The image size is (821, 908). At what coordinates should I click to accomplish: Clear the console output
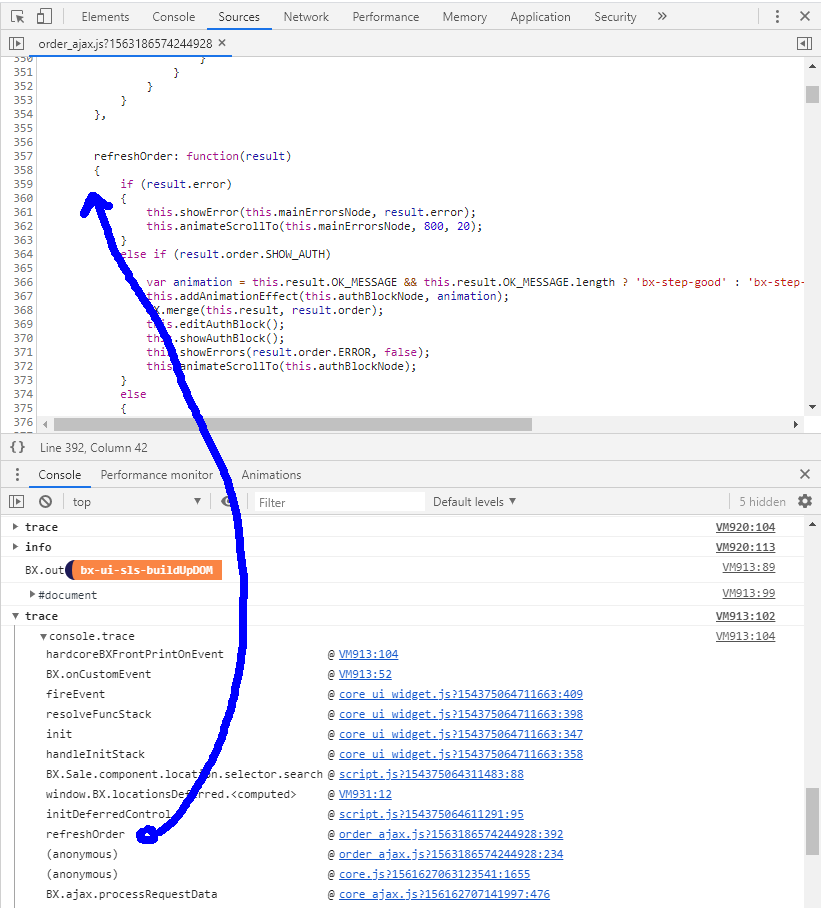click(x=45, y=502)
